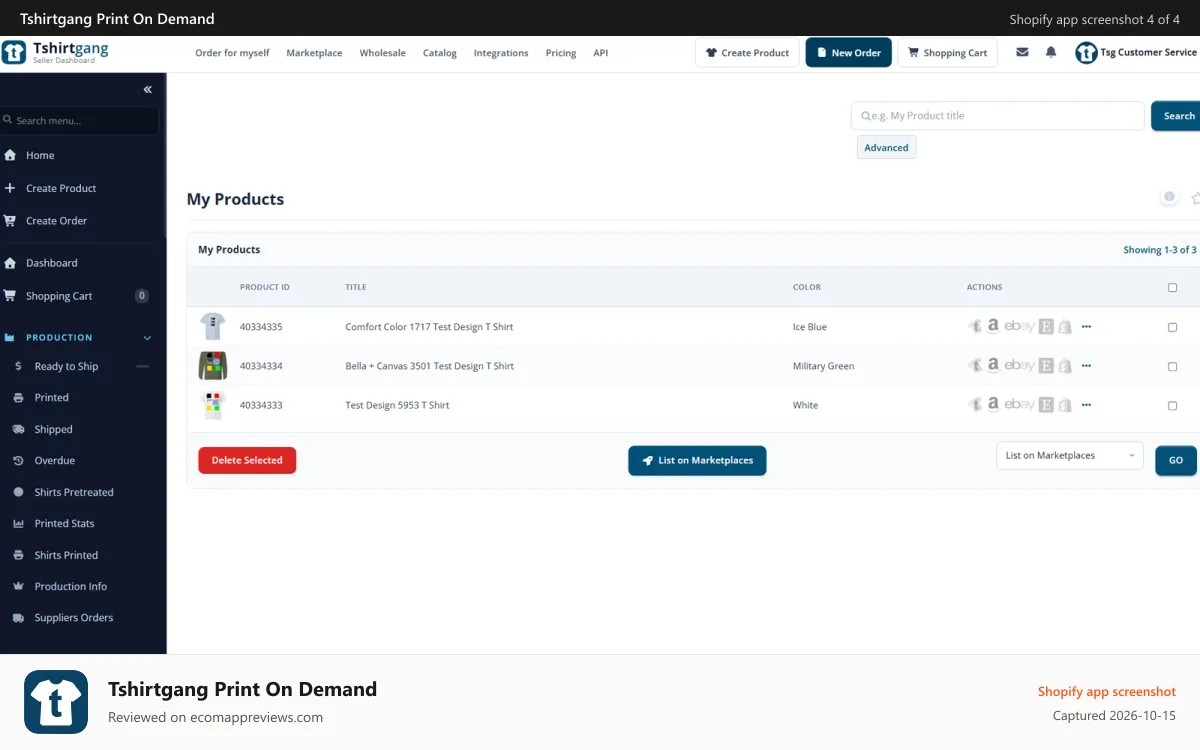The width and height of the screenshot is (1200, 750).
Task: Open the List on Marketplaces dropdown
Action: point(1070,456)
